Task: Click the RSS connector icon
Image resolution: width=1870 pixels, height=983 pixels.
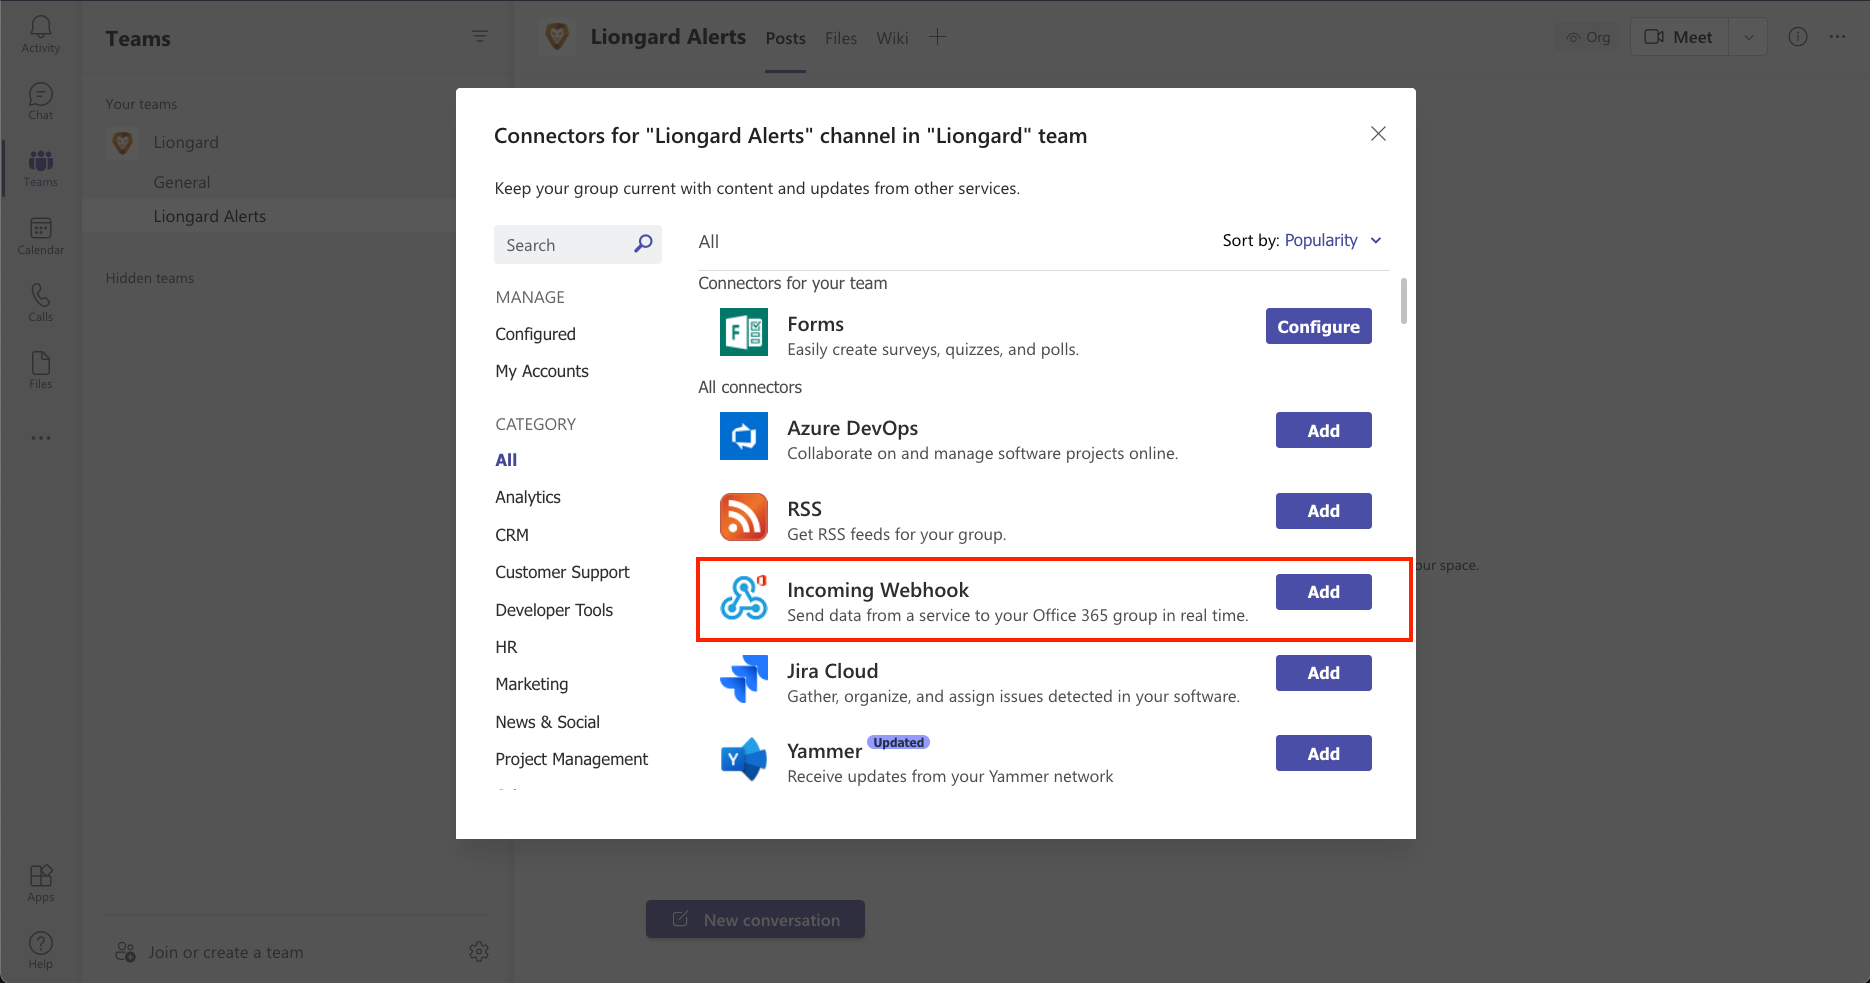Action: [x=744, y=517]
